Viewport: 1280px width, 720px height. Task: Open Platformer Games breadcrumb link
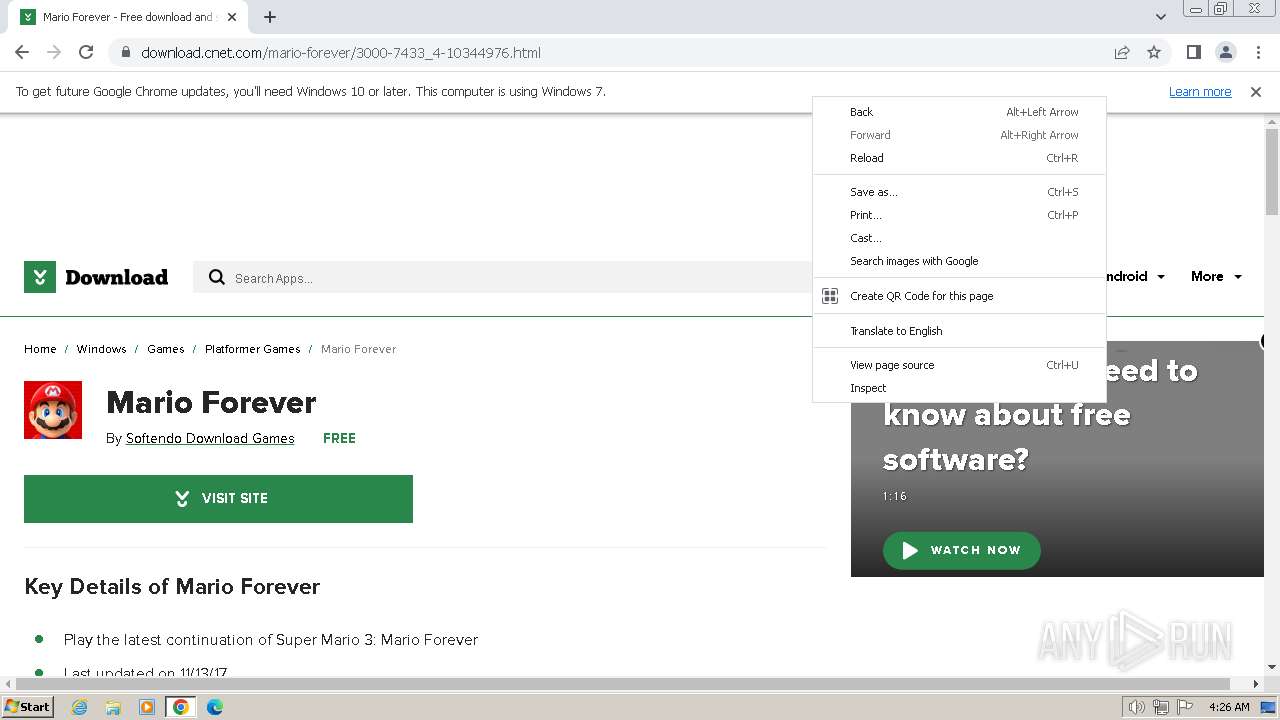tap(253, 349)
